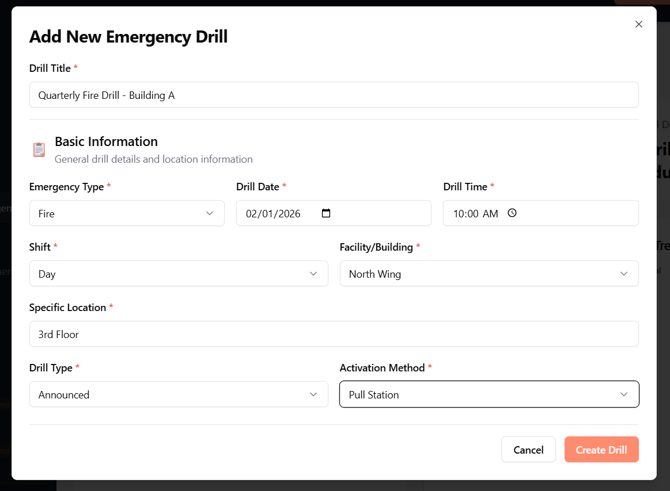Screen dimensions: 670x491
Task: Click the Basic Information section heading
Action: click(x=106, y=142)
